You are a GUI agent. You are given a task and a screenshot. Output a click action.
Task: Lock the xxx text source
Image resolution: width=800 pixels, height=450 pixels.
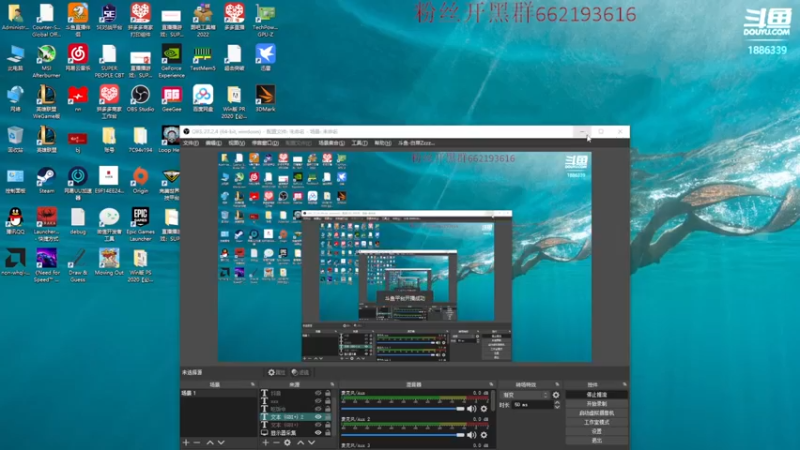point(328,401)
